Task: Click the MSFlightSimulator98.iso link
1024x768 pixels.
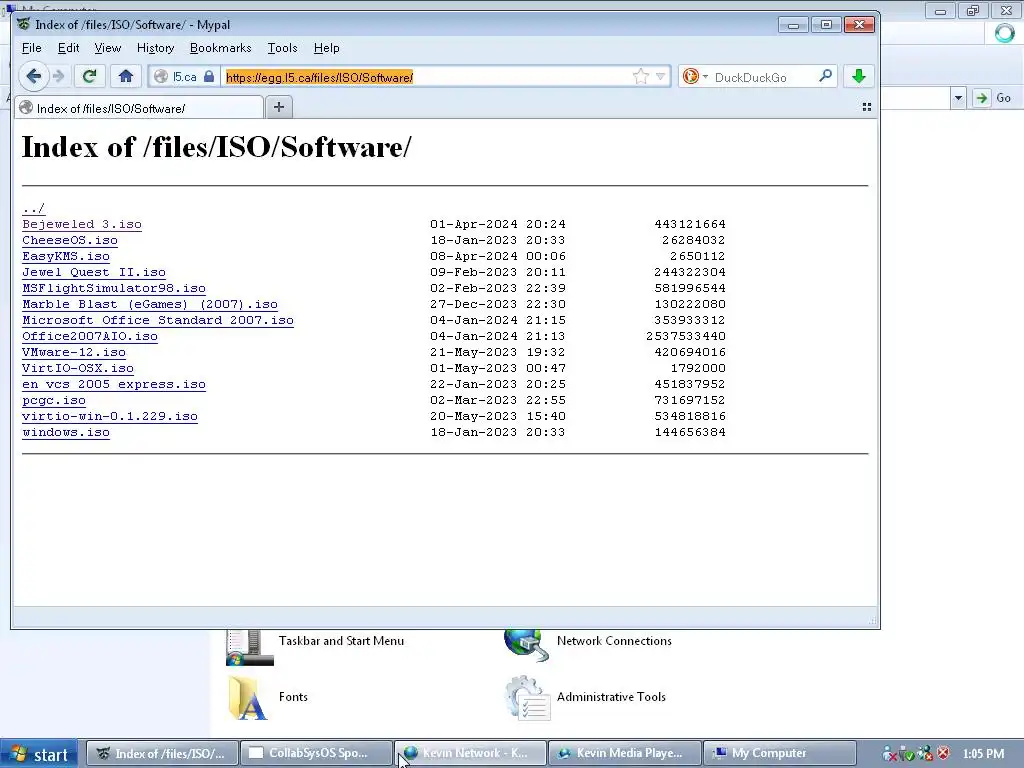Action: (x=114, y=288)
